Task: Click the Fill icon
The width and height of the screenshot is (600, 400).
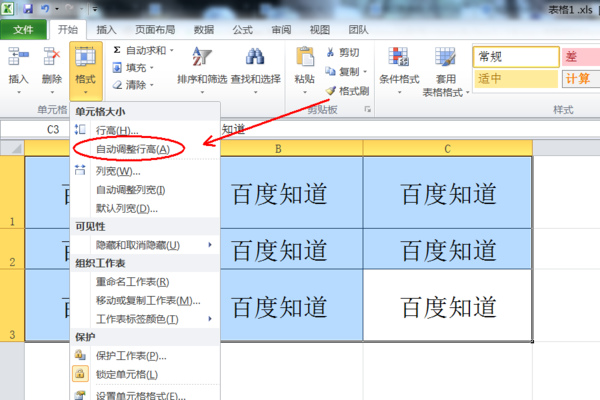Action: [117, 68]
